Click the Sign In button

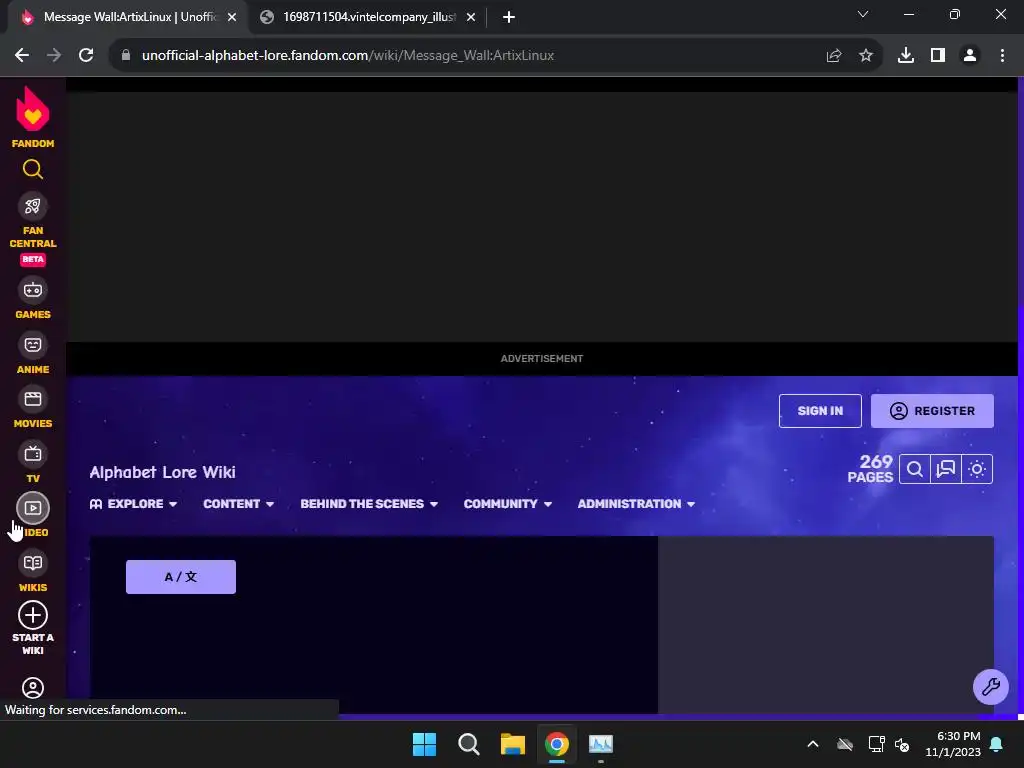tap(820, 411)
